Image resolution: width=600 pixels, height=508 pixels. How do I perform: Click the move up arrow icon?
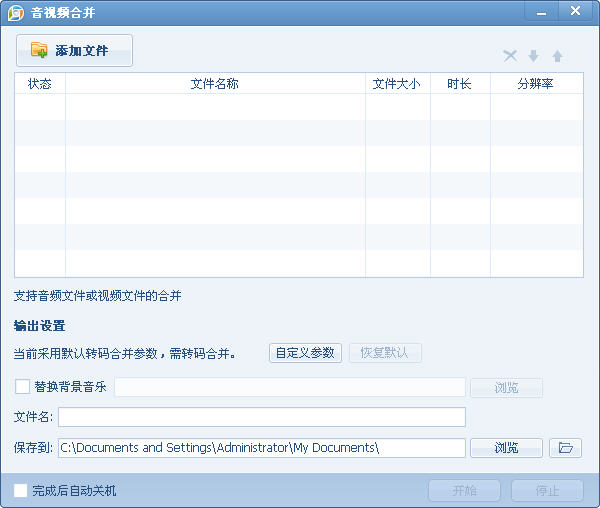(558, 56)
